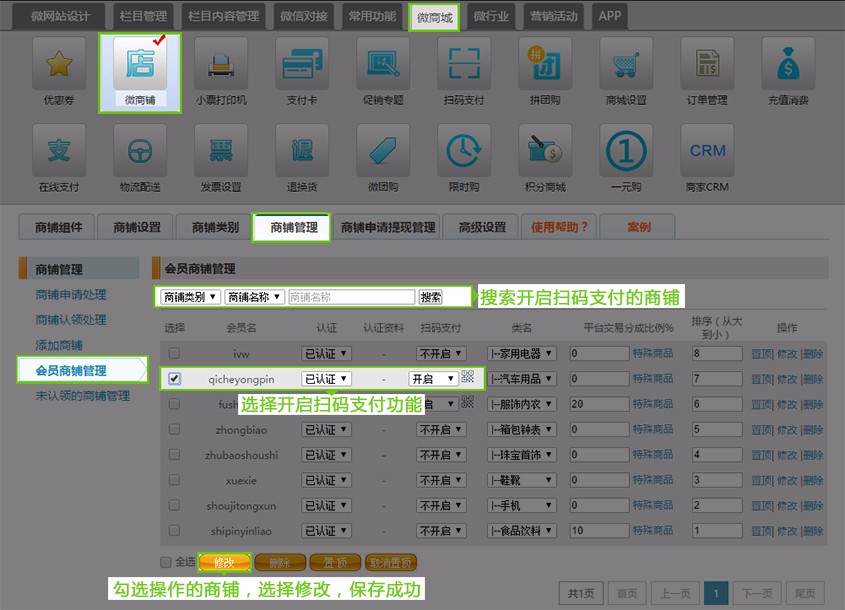Open the 扫码支付 dropdown for zhongbiao
This screenshot has height=610, width=845.
click(x=441, y=429)
